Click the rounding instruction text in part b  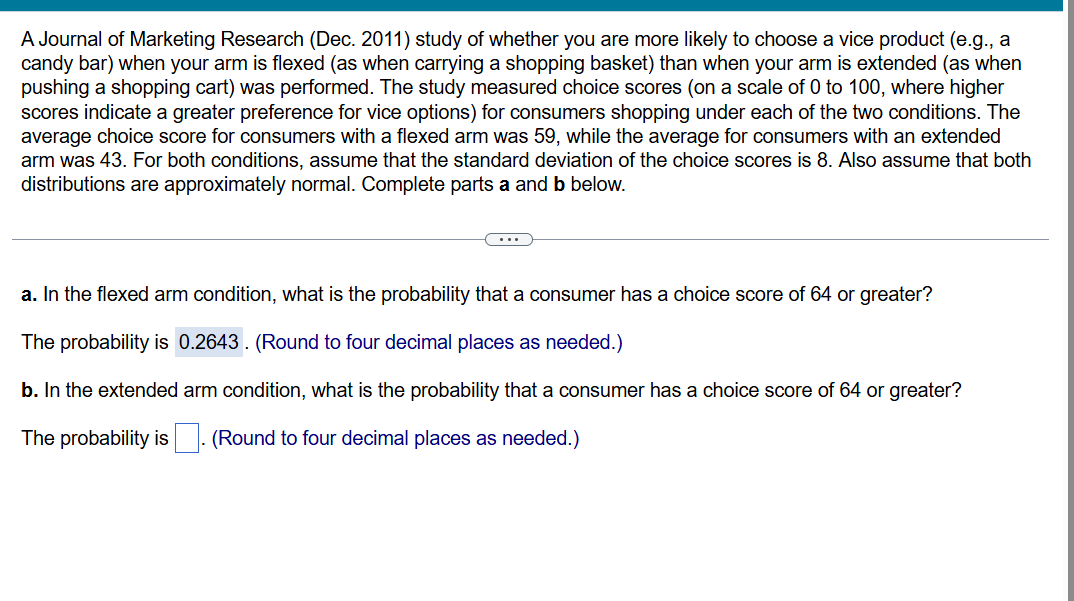[x=395, y=437]
